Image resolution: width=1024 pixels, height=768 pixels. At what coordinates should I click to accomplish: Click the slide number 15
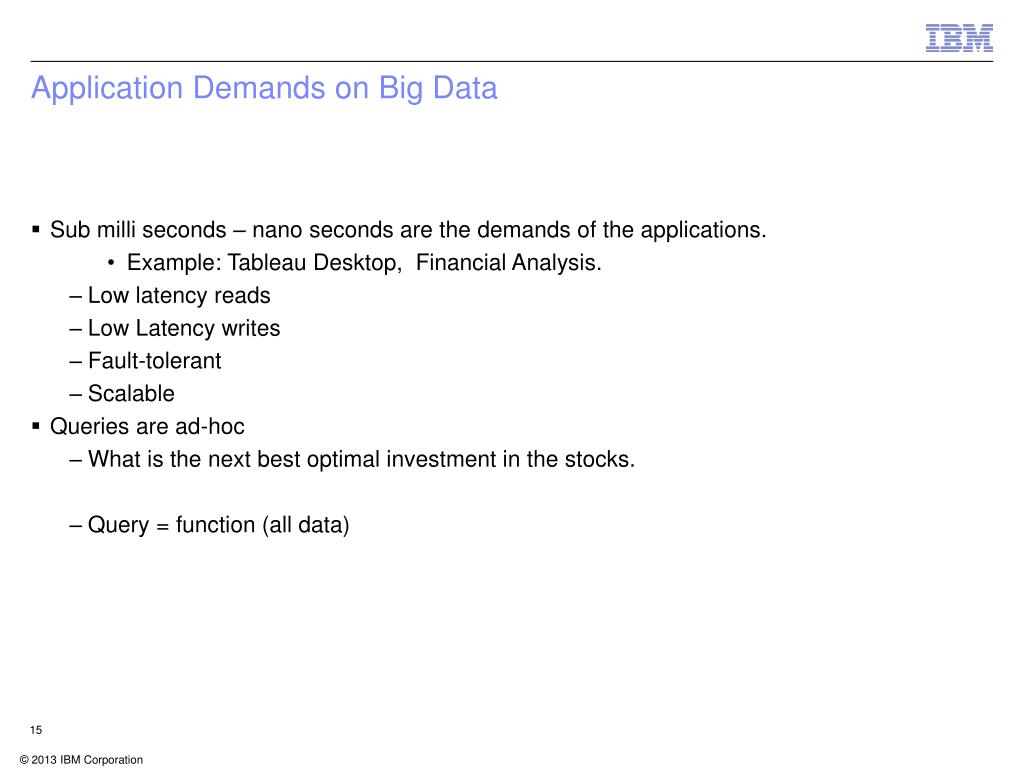click(x=36, y=730)
